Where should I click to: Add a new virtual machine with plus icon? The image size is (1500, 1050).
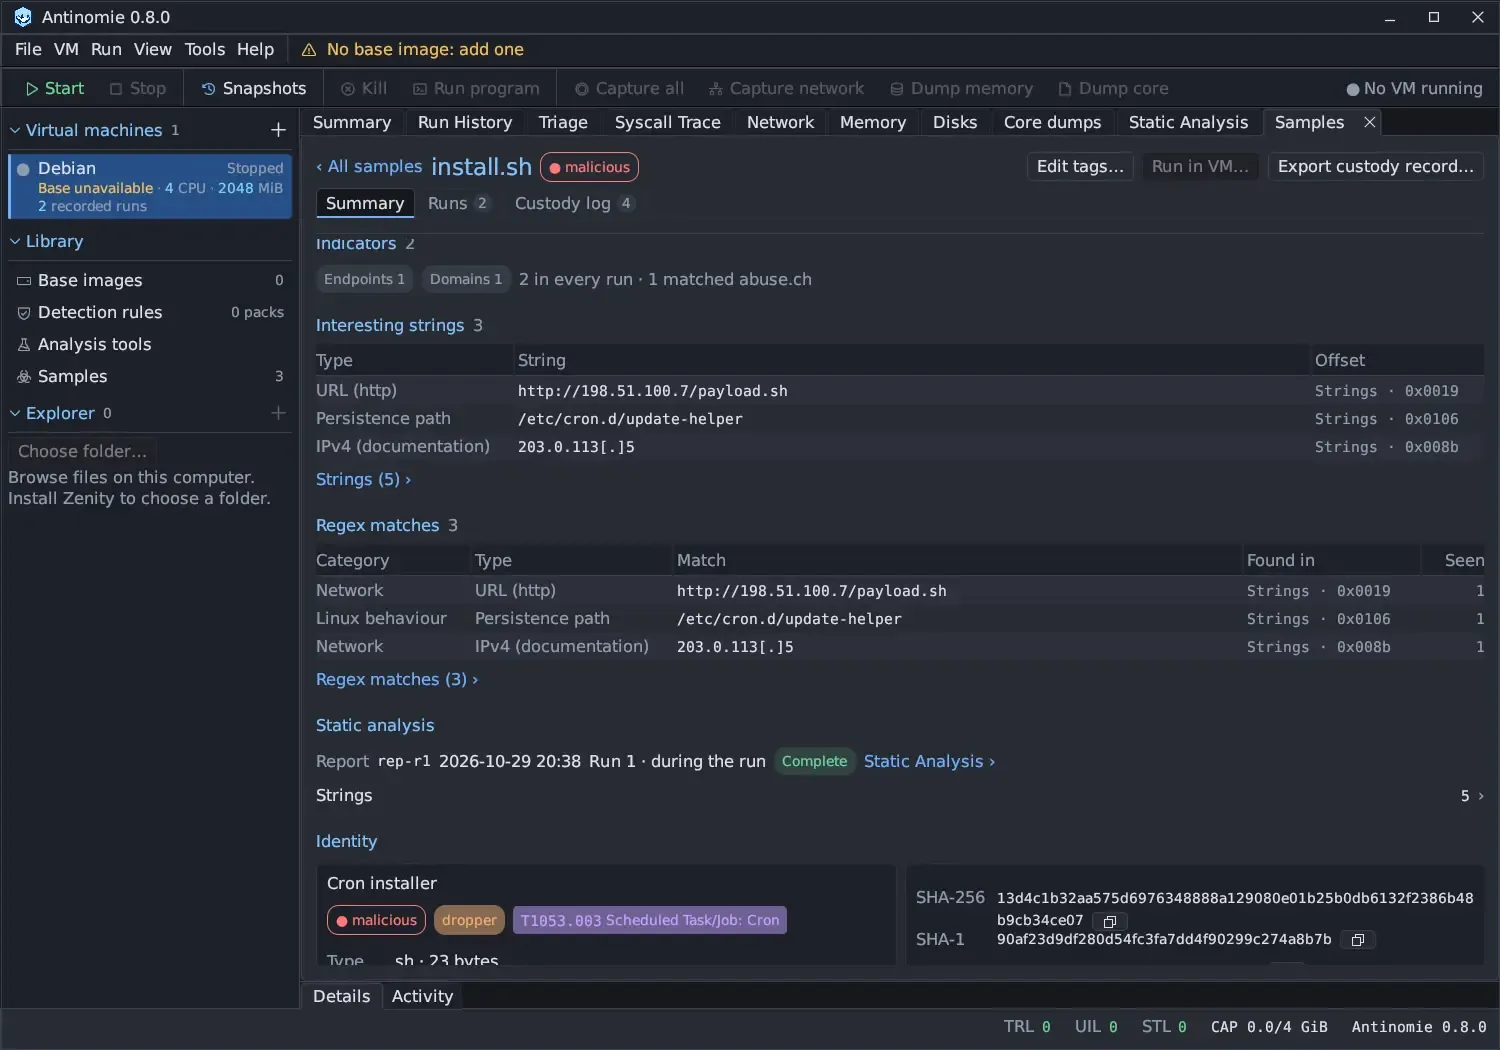(278, 130)
